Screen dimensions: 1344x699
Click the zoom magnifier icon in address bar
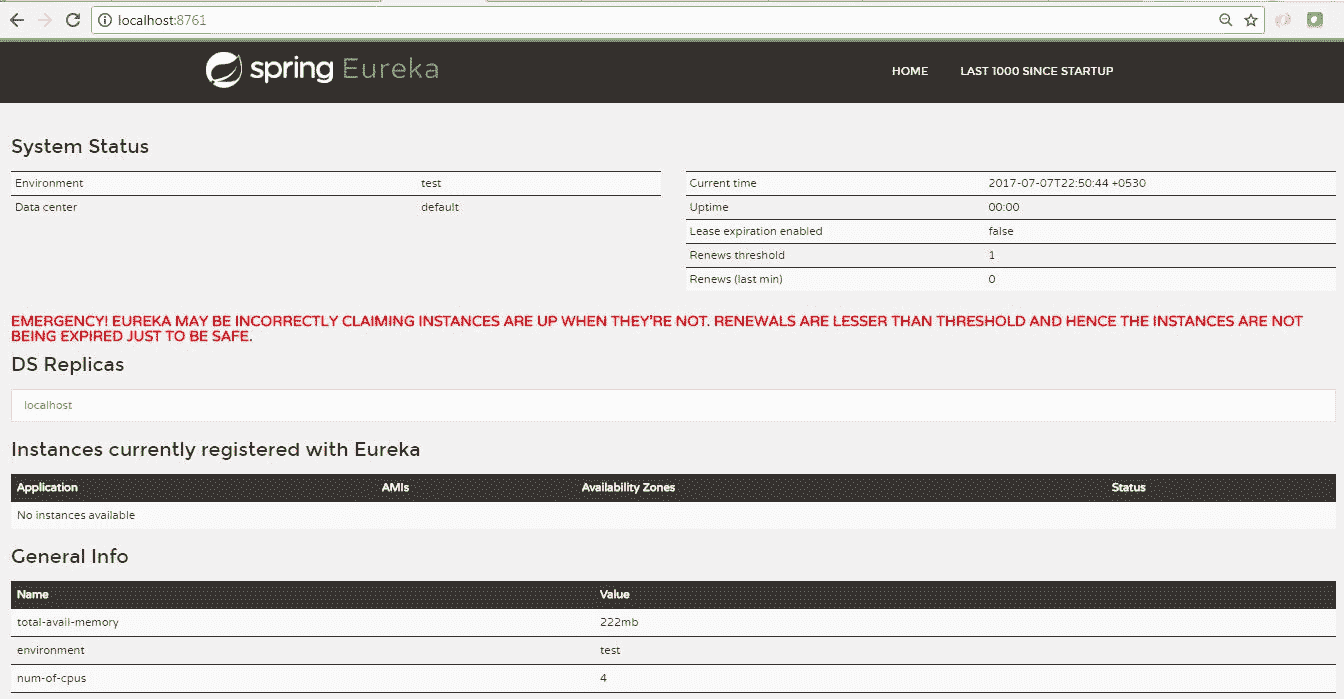point(1226,20)
